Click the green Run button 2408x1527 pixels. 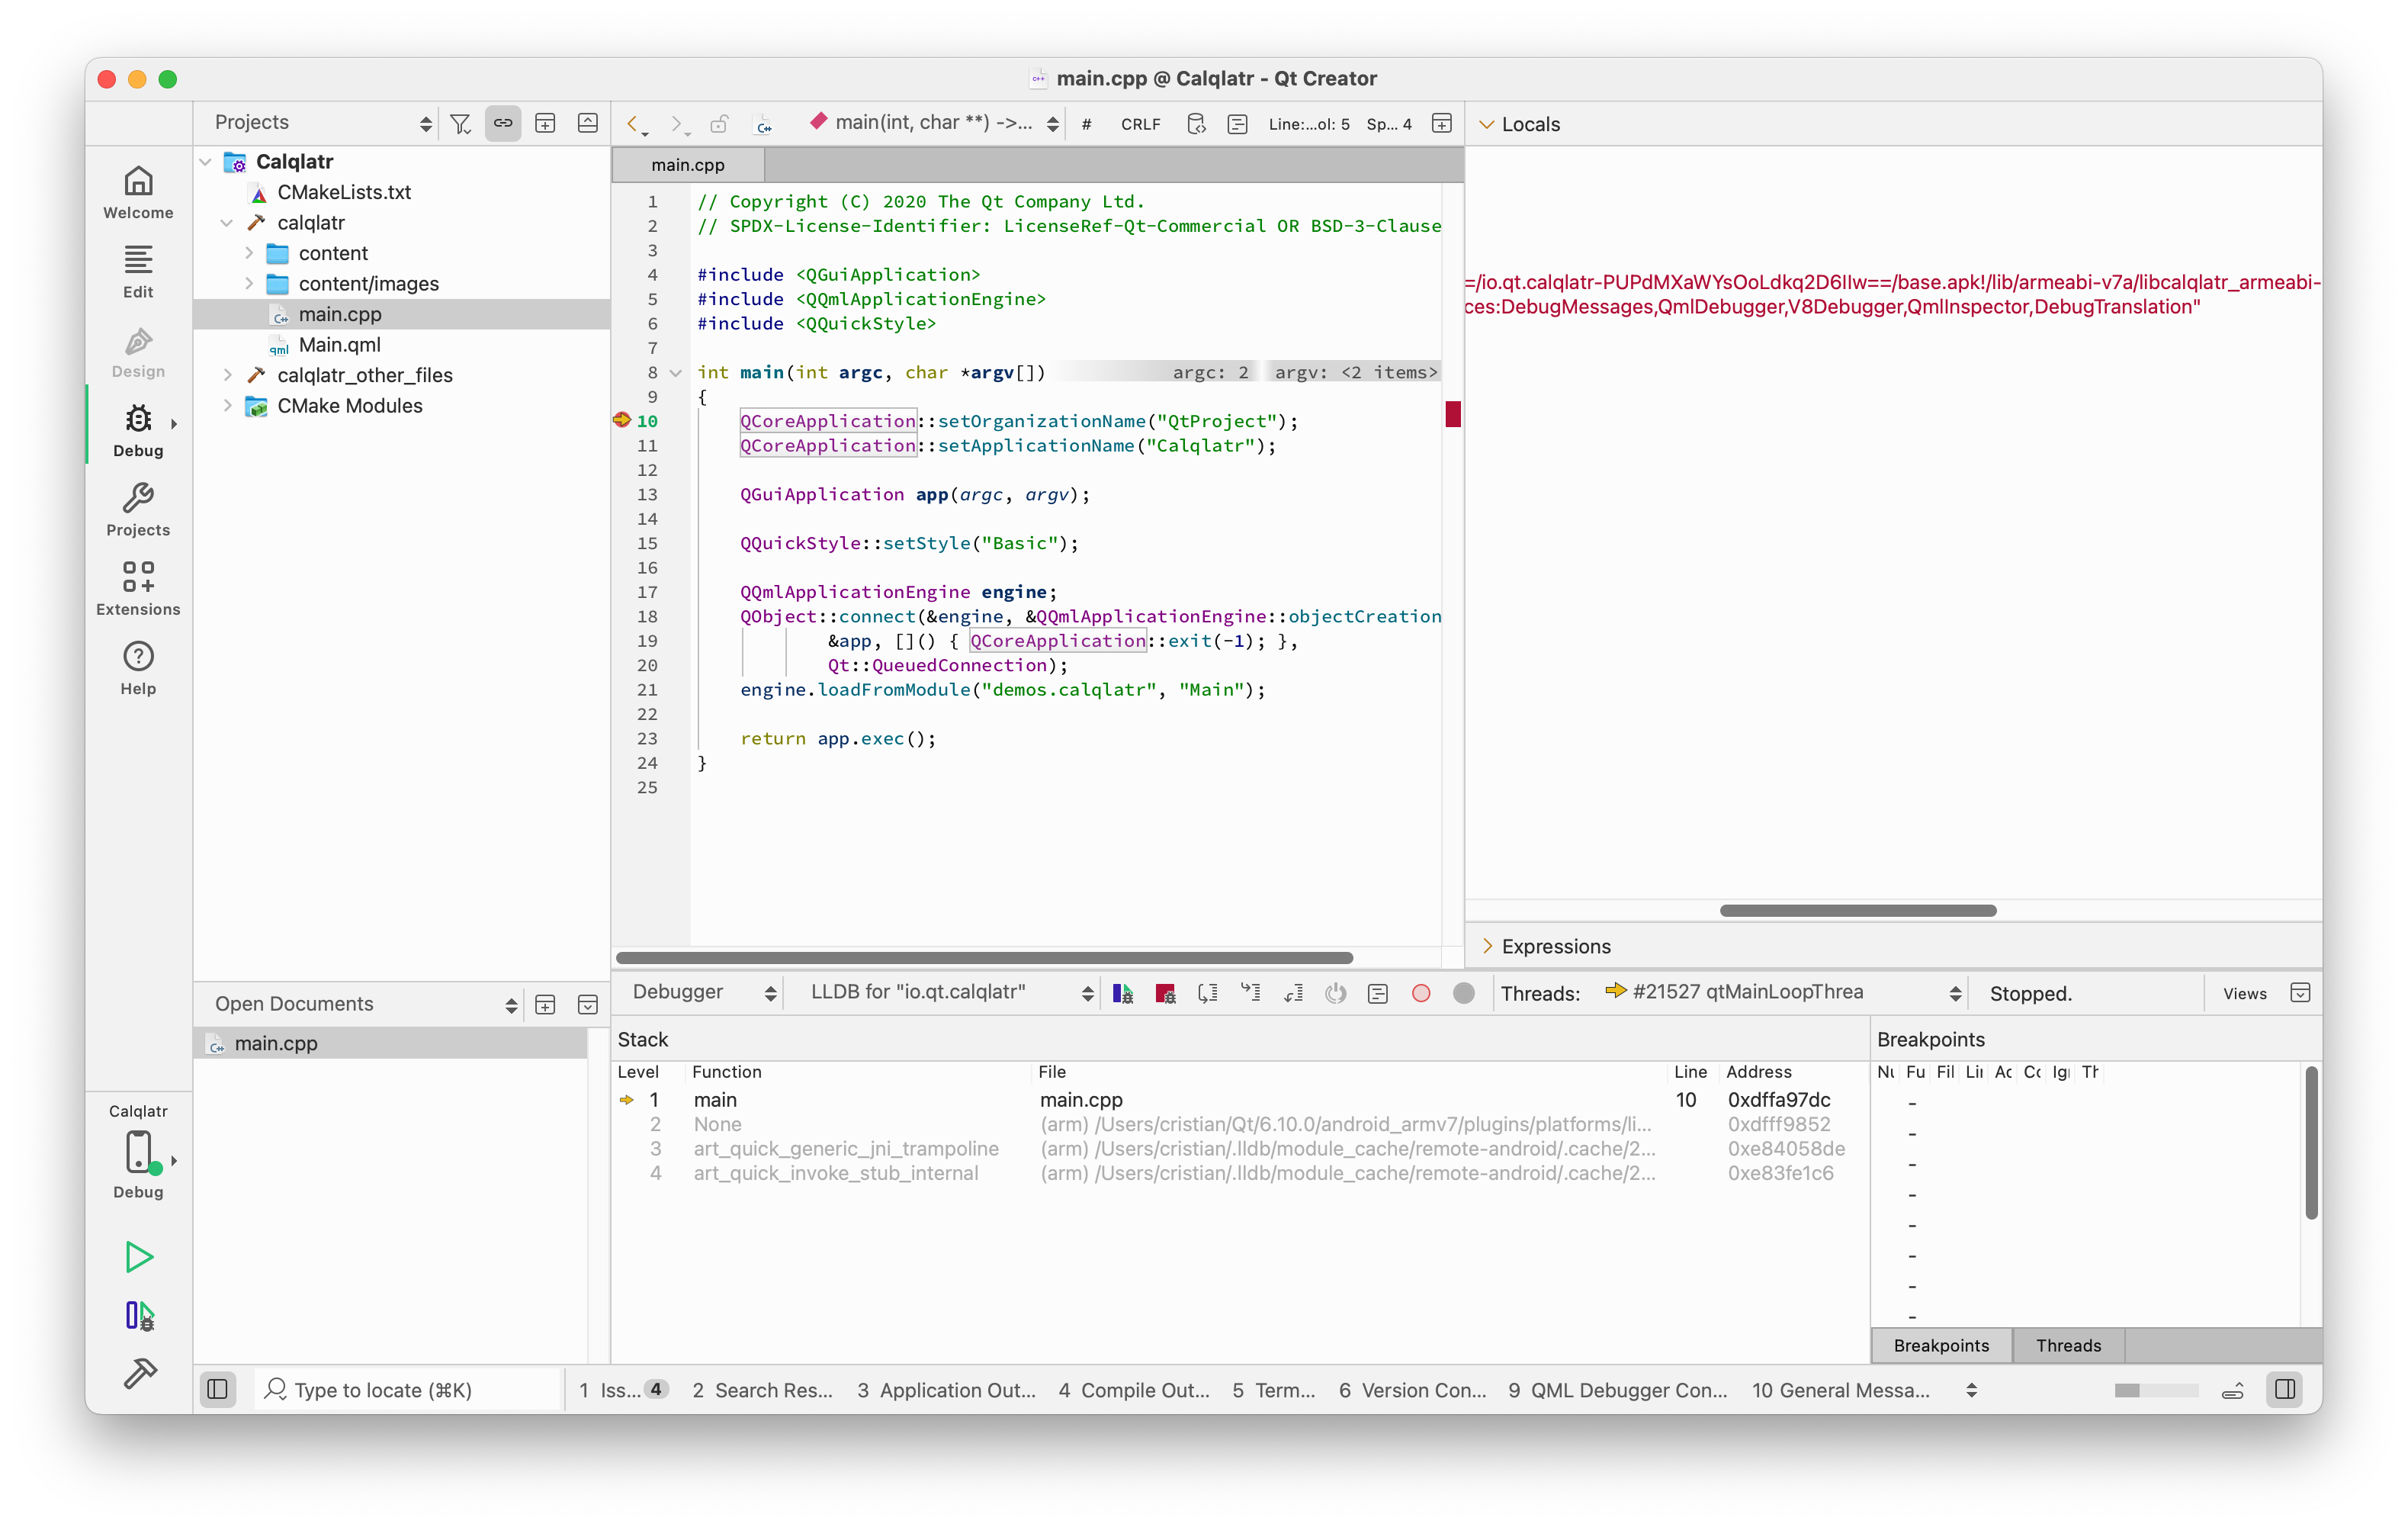(139, 1256)
